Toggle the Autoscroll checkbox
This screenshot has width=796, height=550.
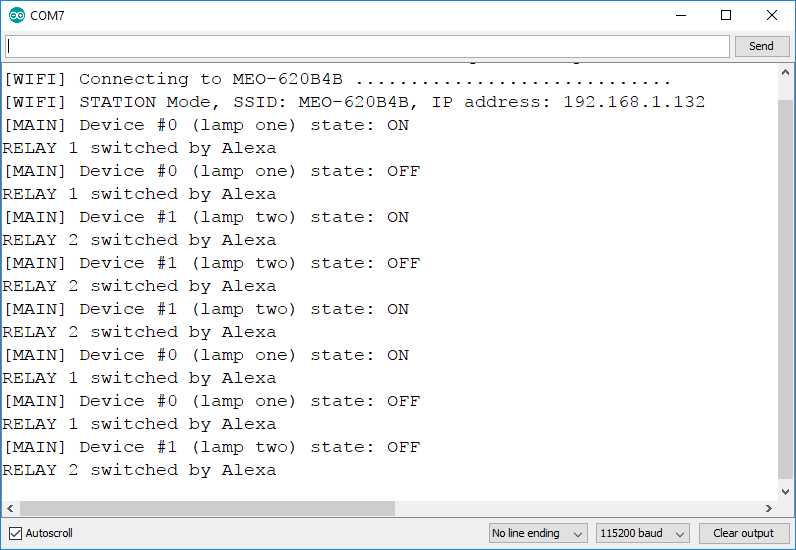click(x=15, y=533)
